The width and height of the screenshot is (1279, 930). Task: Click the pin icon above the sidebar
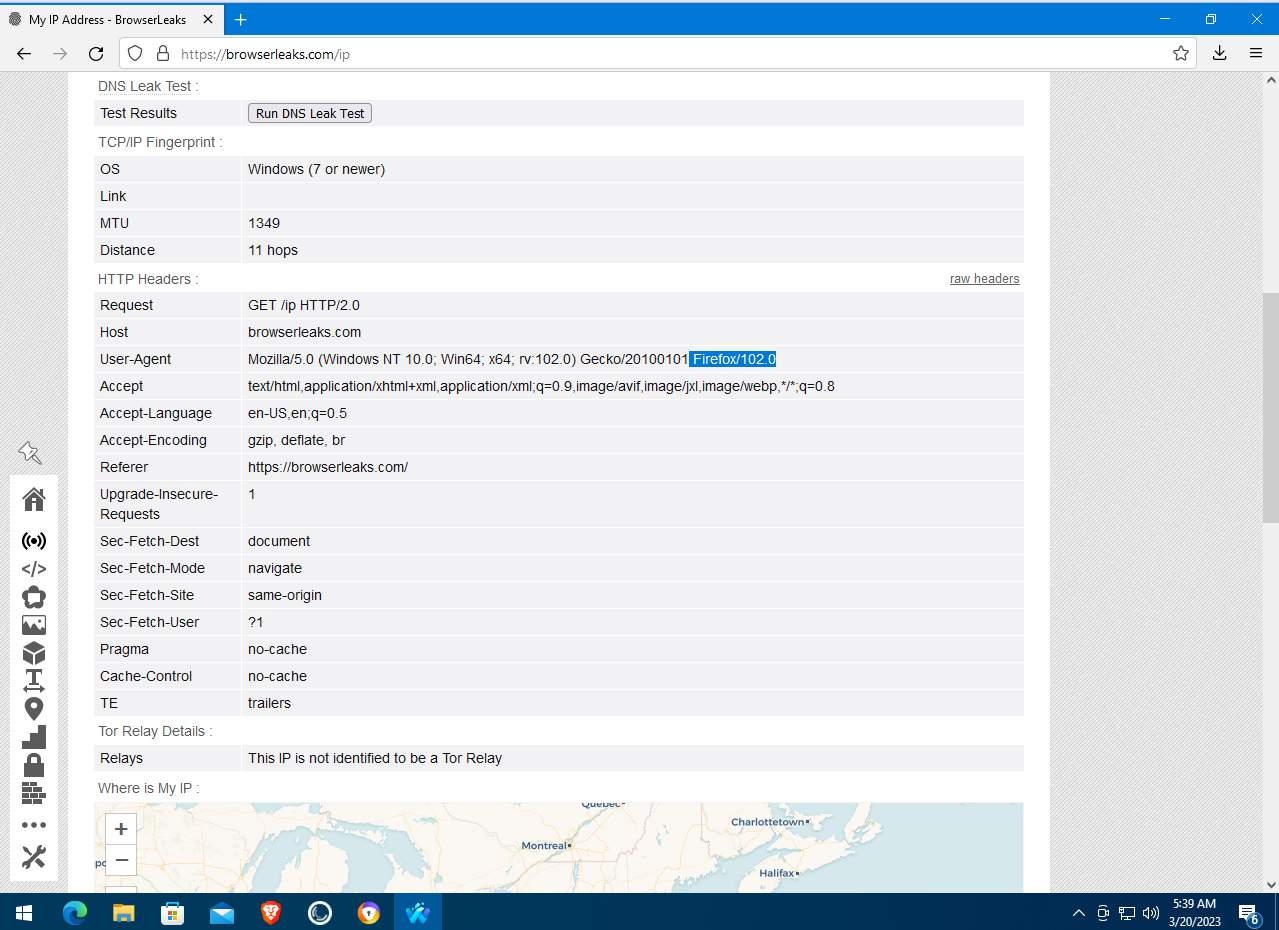(30, 453)
